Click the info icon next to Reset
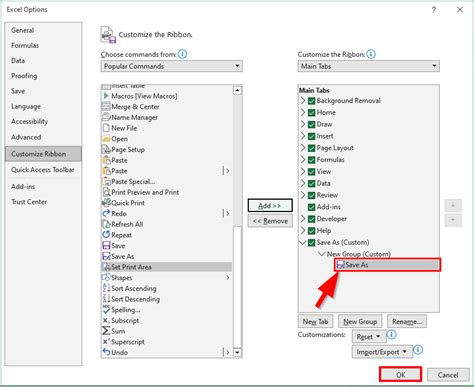 (392, 334)
